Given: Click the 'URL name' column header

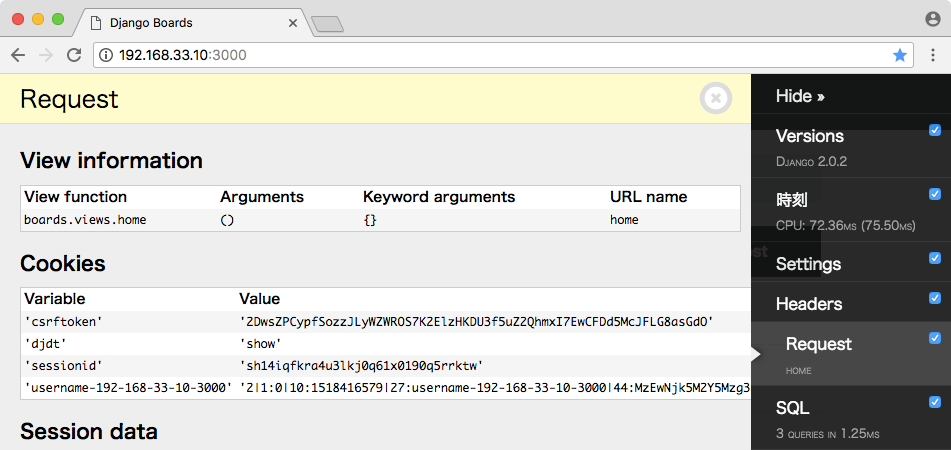Looking at the screenshot, I should (648, 196).
